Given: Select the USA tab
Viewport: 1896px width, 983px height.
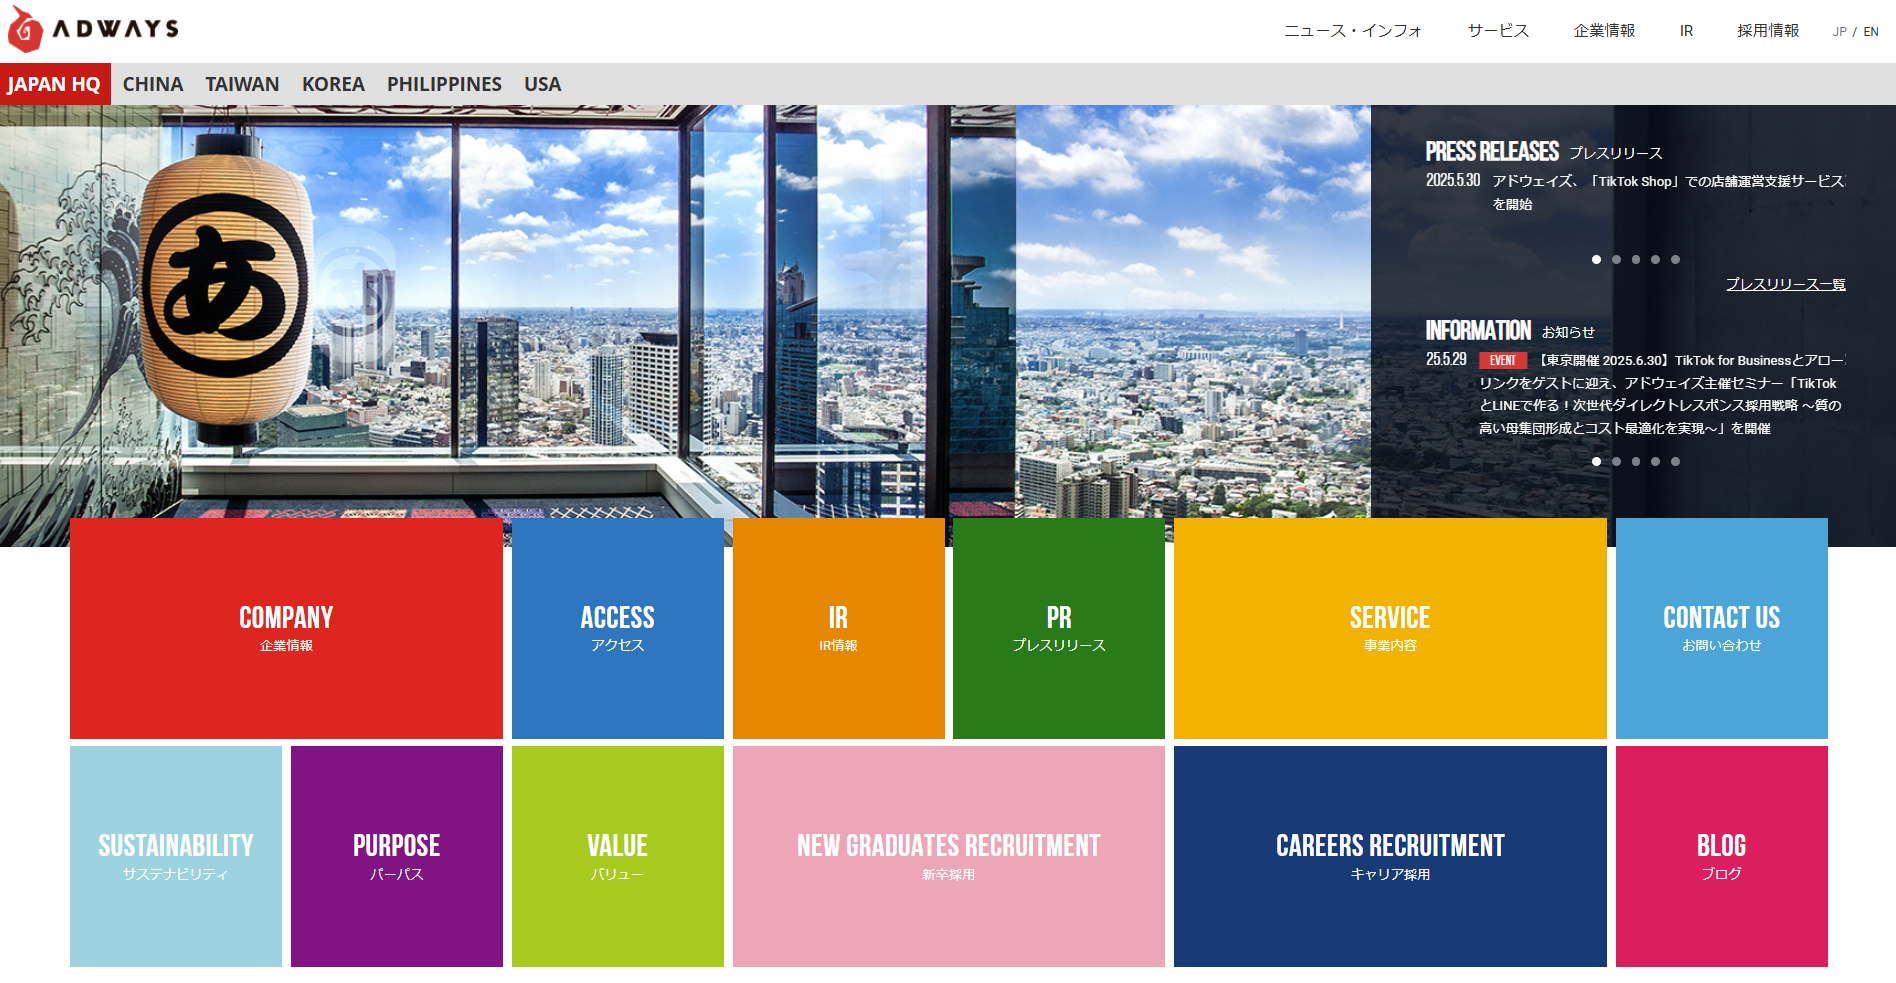Looking at the screenshot, I should (x=543, y=84).
